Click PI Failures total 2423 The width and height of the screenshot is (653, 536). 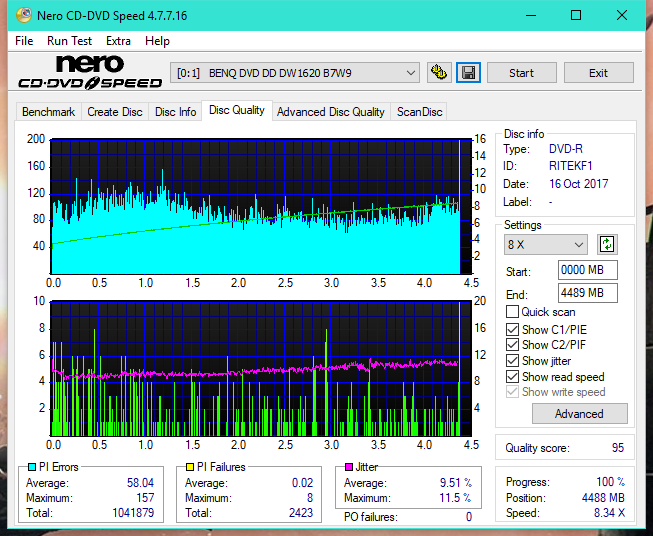click(x=301, y=513)
